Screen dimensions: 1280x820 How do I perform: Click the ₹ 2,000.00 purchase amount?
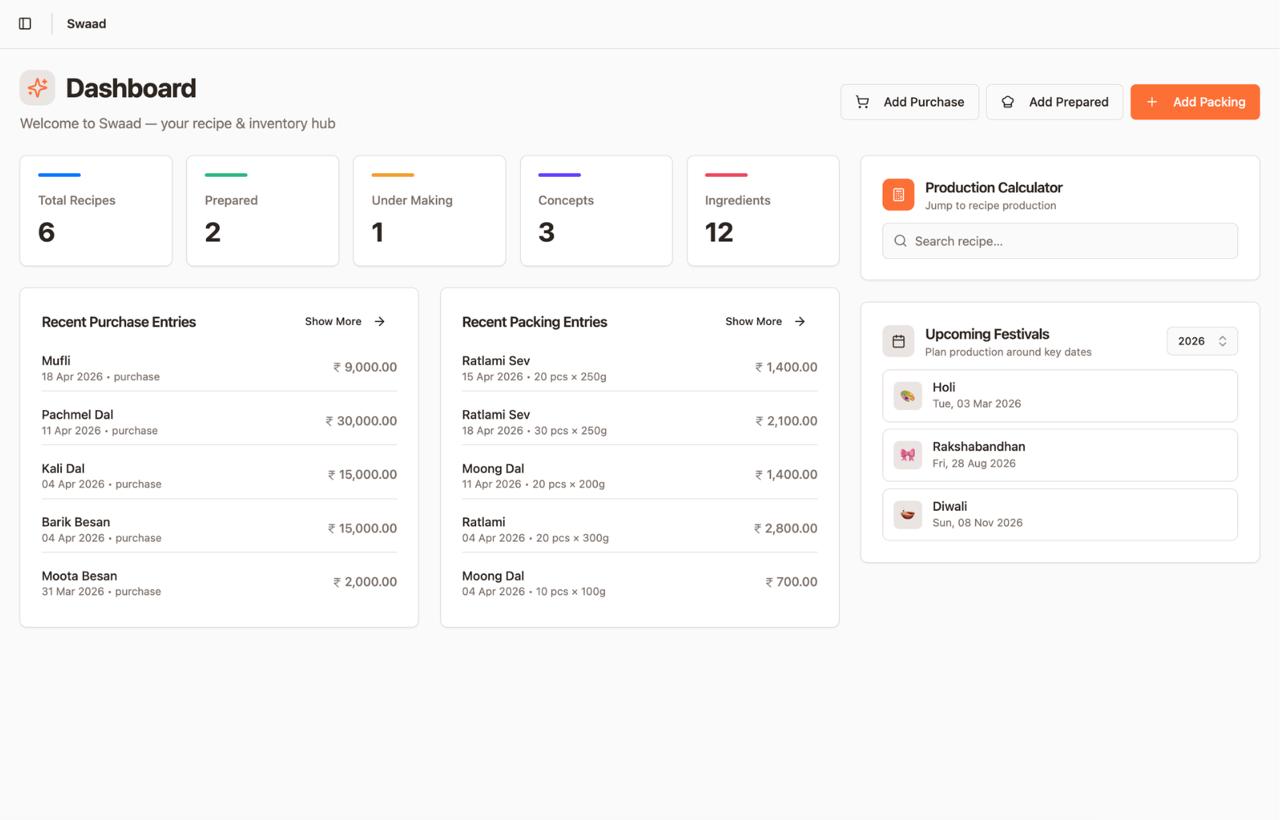coord(365,582)
